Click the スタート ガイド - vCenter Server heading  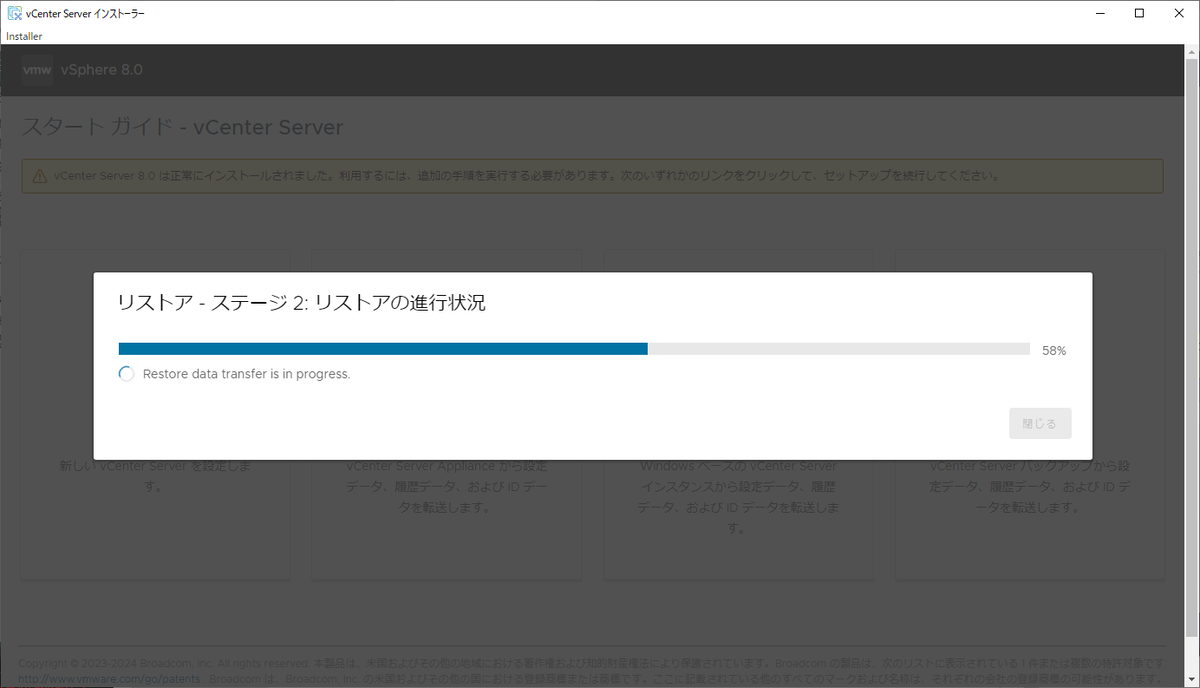182,127
